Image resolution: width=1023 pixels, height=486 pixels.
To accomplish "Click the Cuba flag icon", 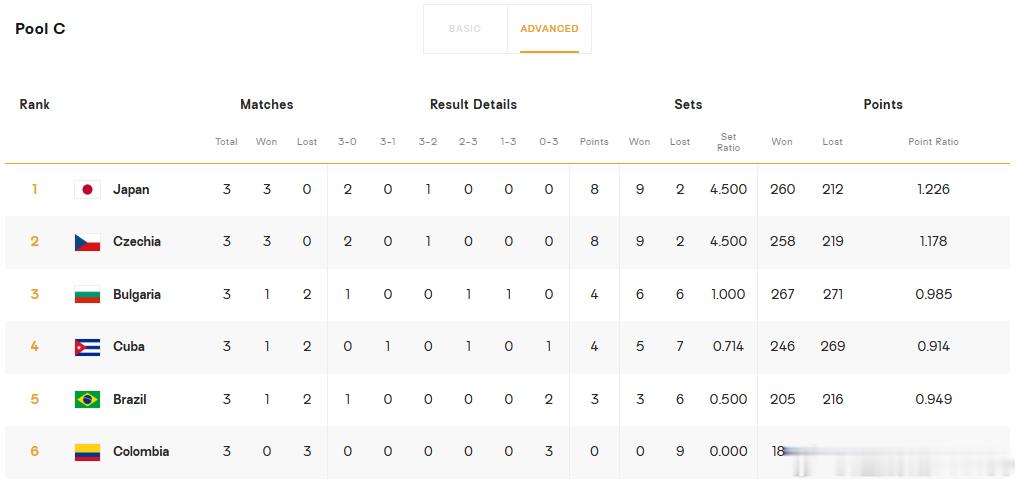I will 87,347.
